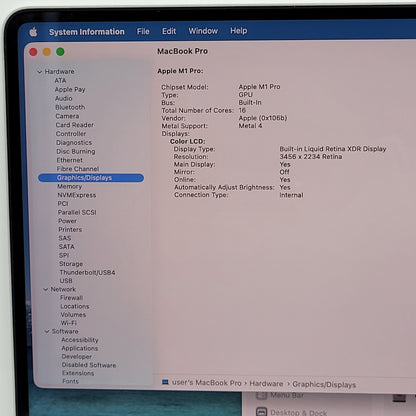
Task: Open the Help menu
Action: [239, 31]
